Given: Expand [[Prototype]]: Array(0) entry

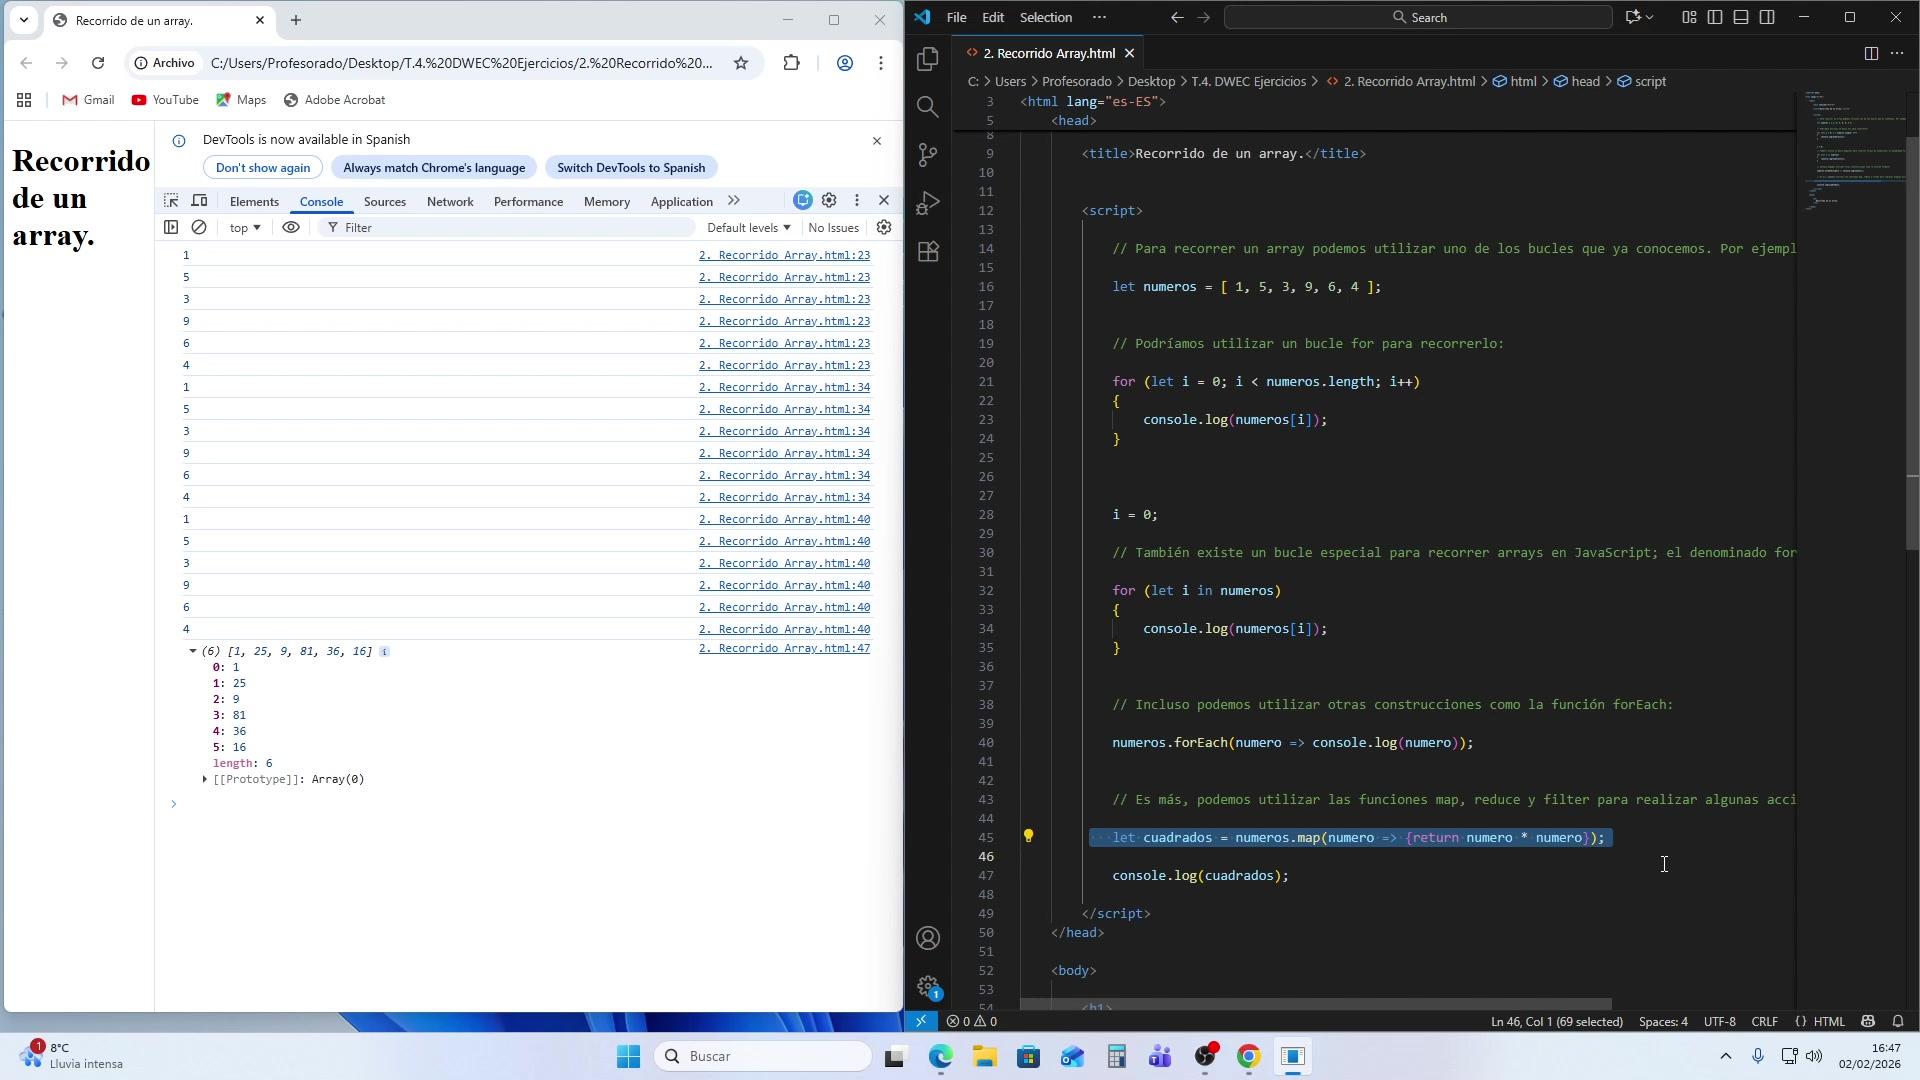Looking at the screenshot, I should coord(205,779).
